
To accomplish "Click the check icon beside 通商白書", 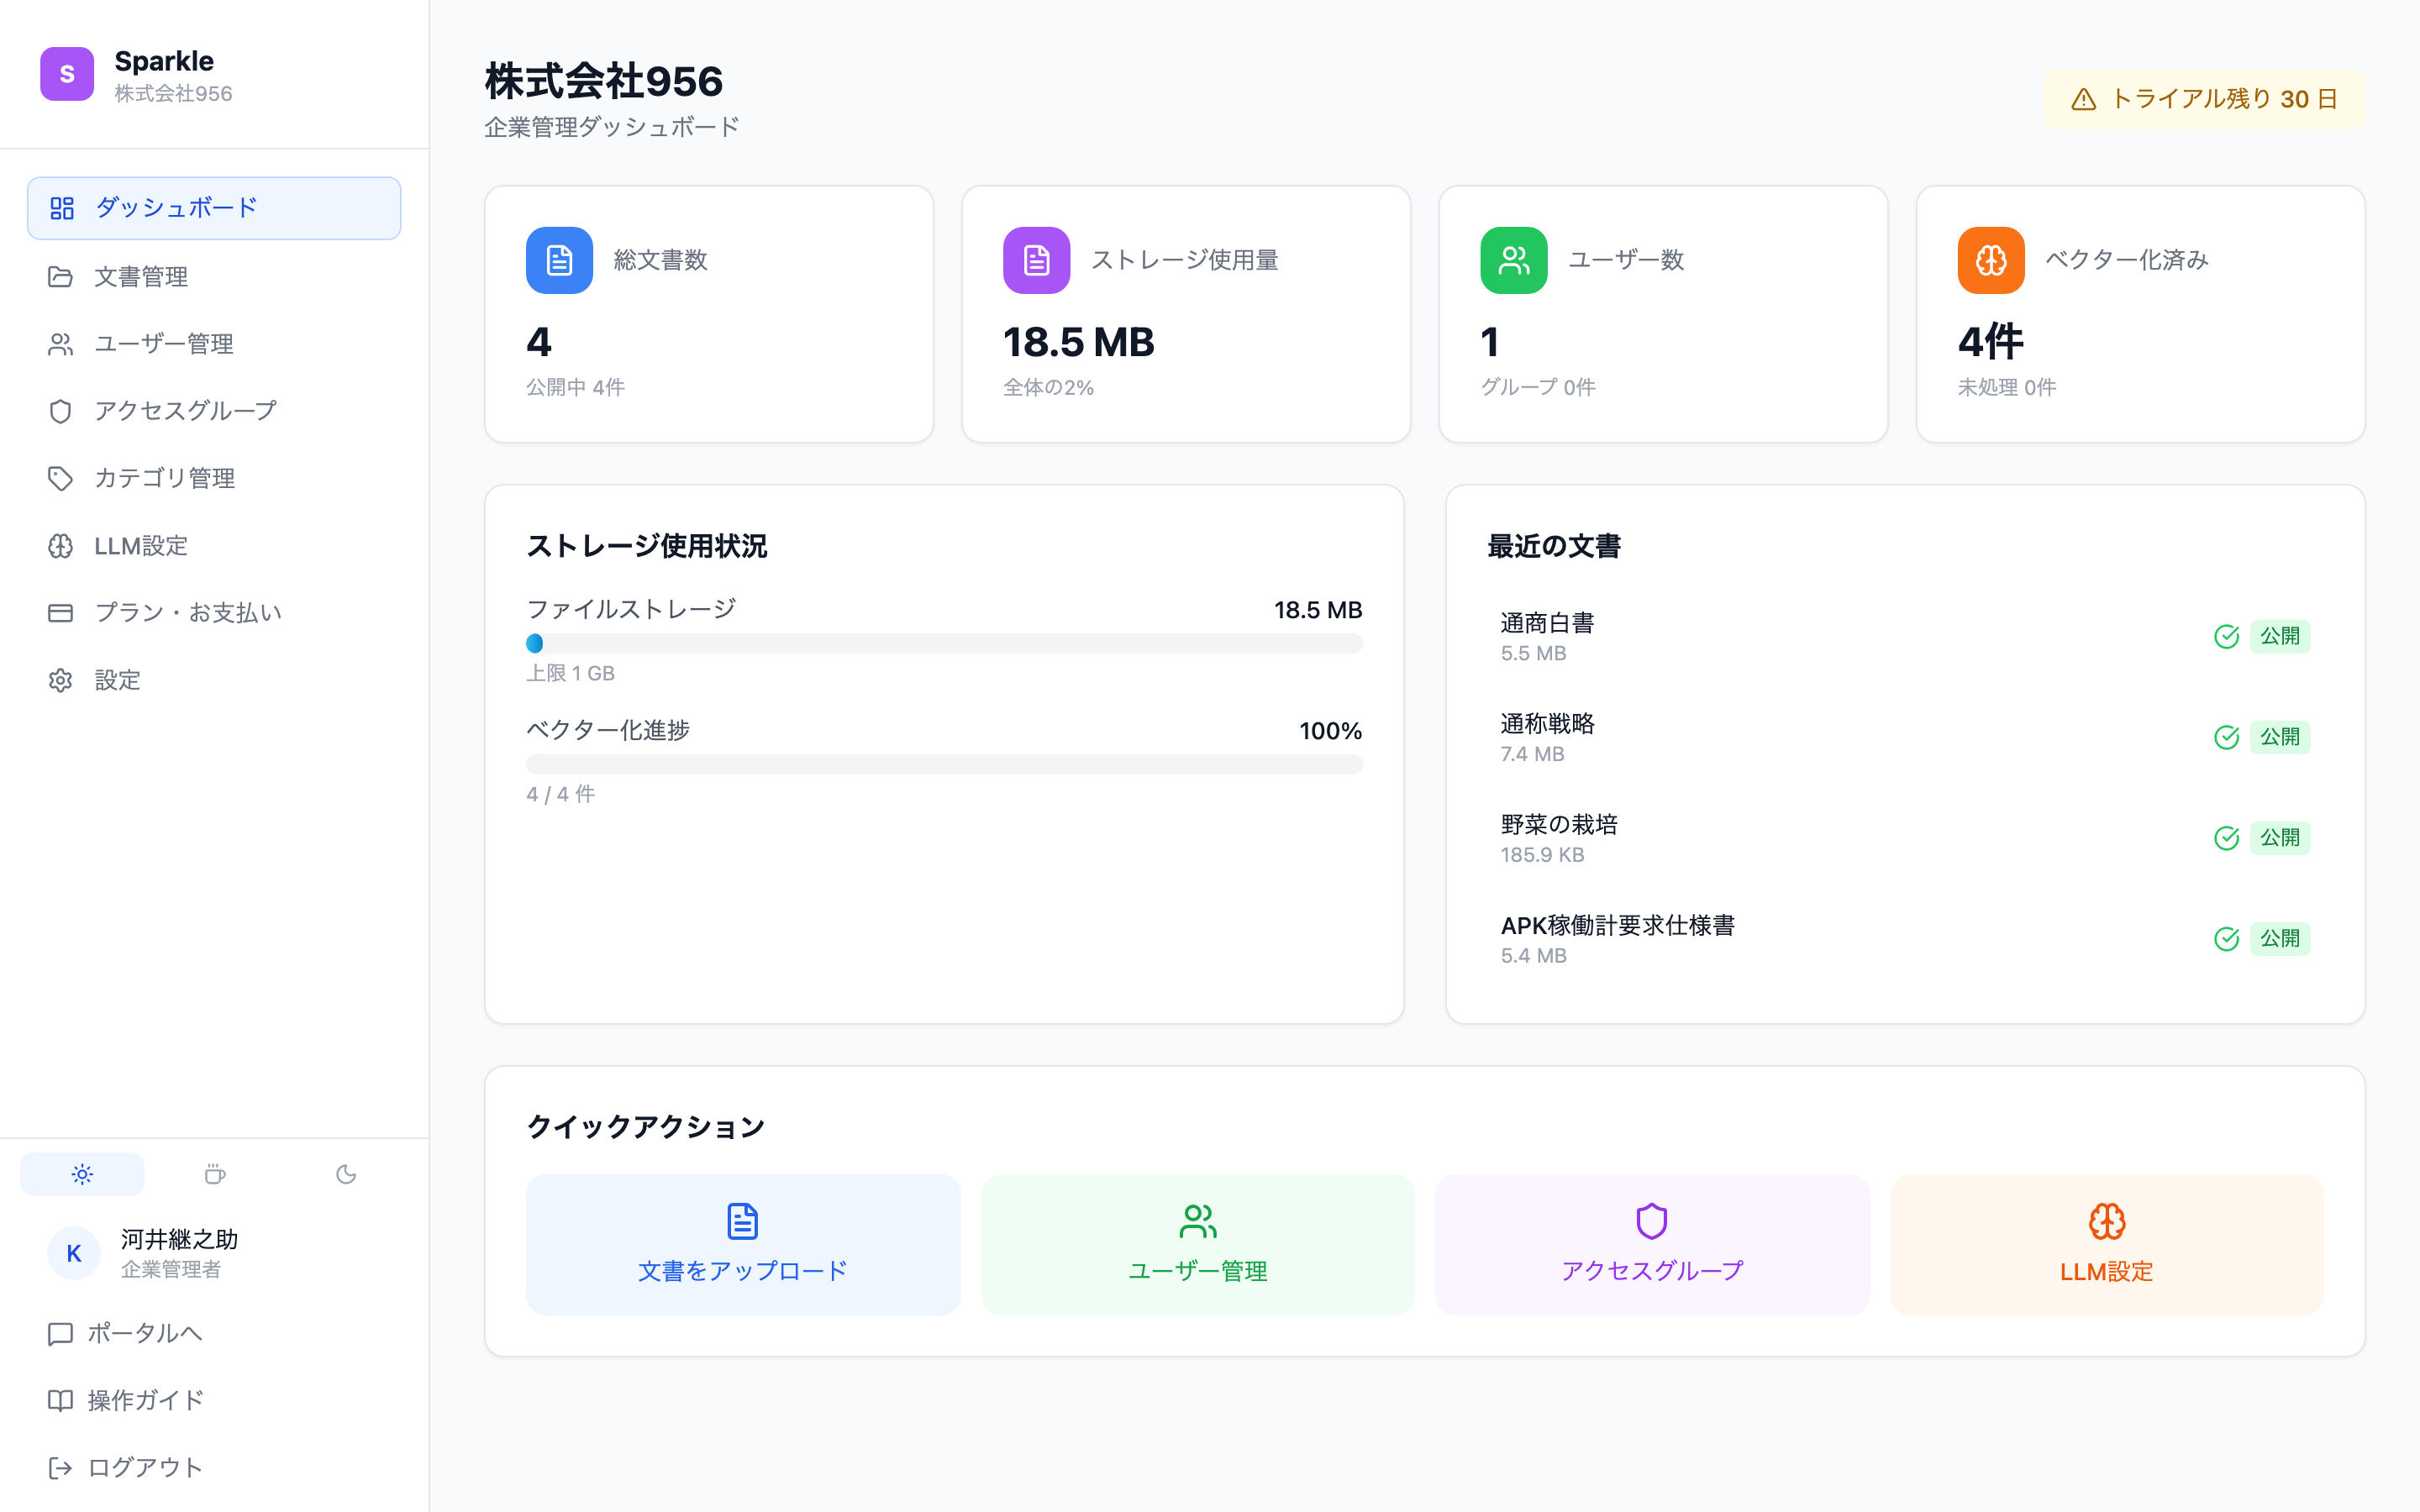I will 2226,636.
